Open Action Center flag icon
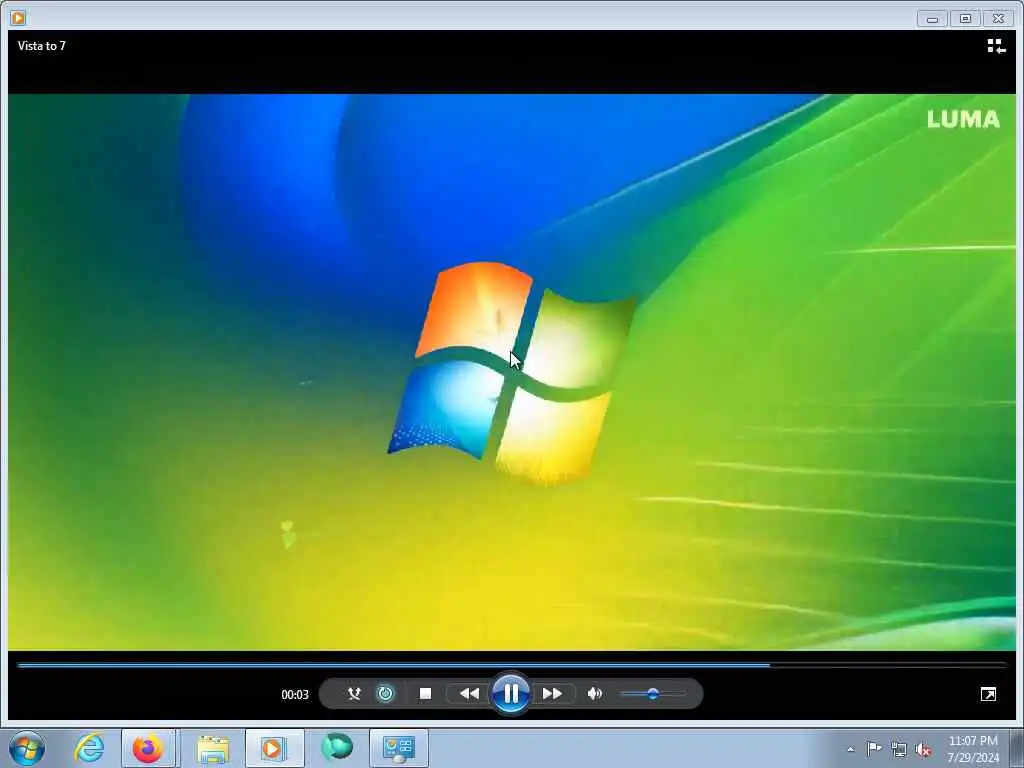Image resolution: width=1024 pixels, height=768 pixels. (874, 749)
